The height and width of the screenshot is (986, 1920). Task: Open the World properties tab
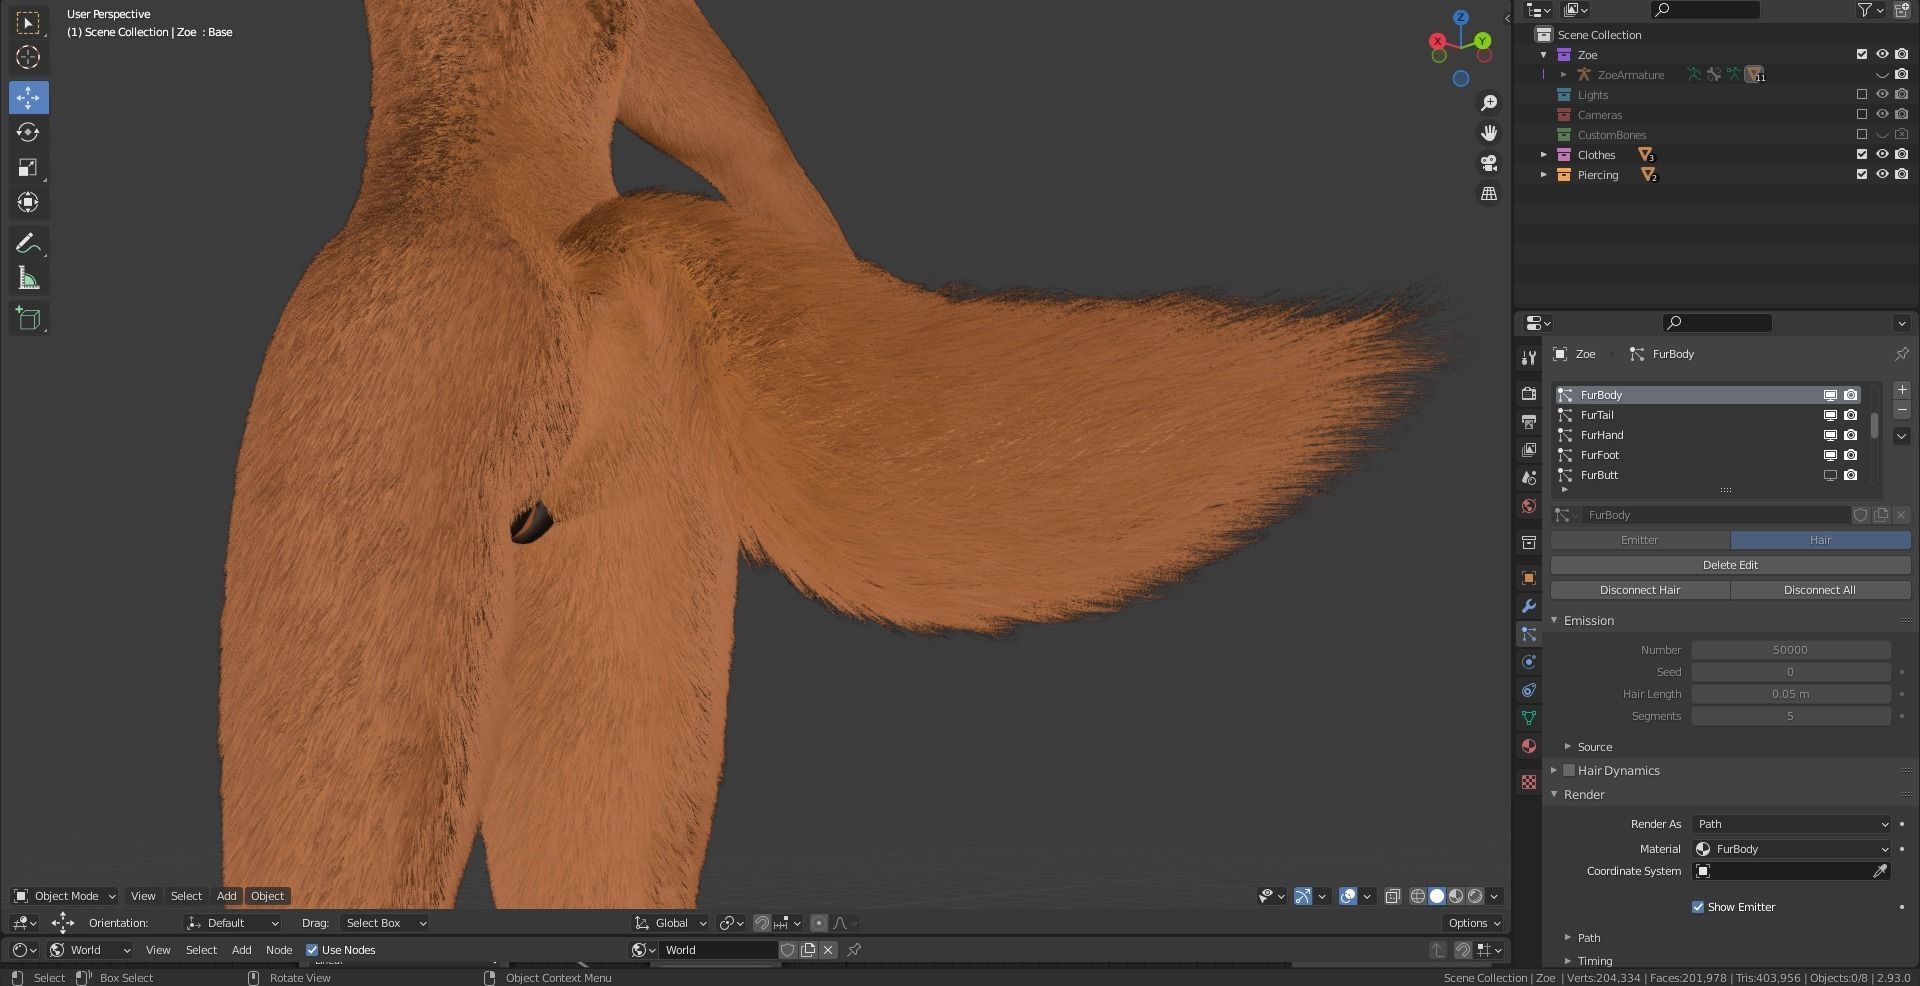(x=1528, y=506)
